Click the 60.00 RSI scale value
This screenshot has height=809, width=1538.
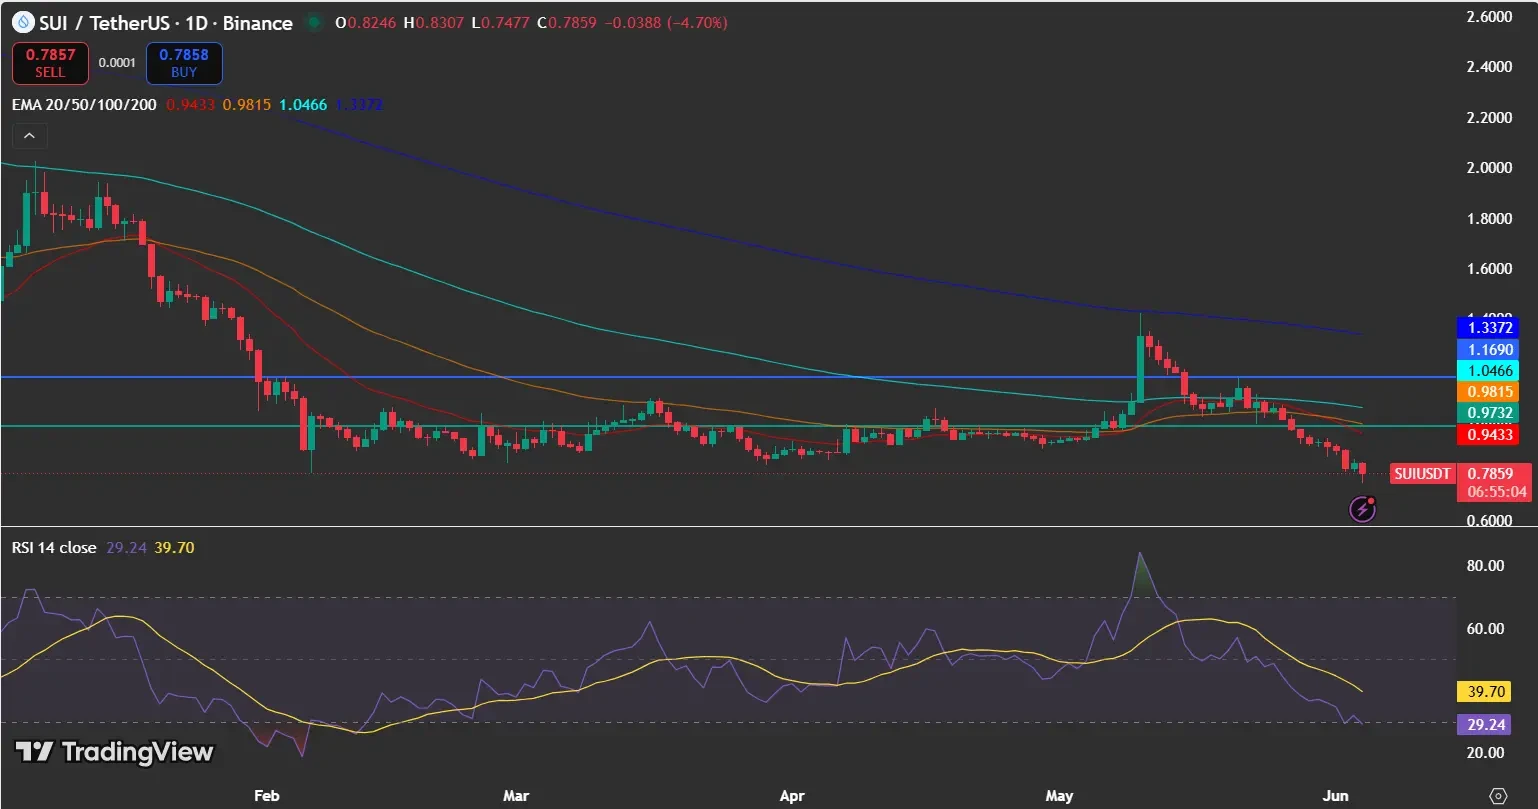click(x=1485, y=629)
